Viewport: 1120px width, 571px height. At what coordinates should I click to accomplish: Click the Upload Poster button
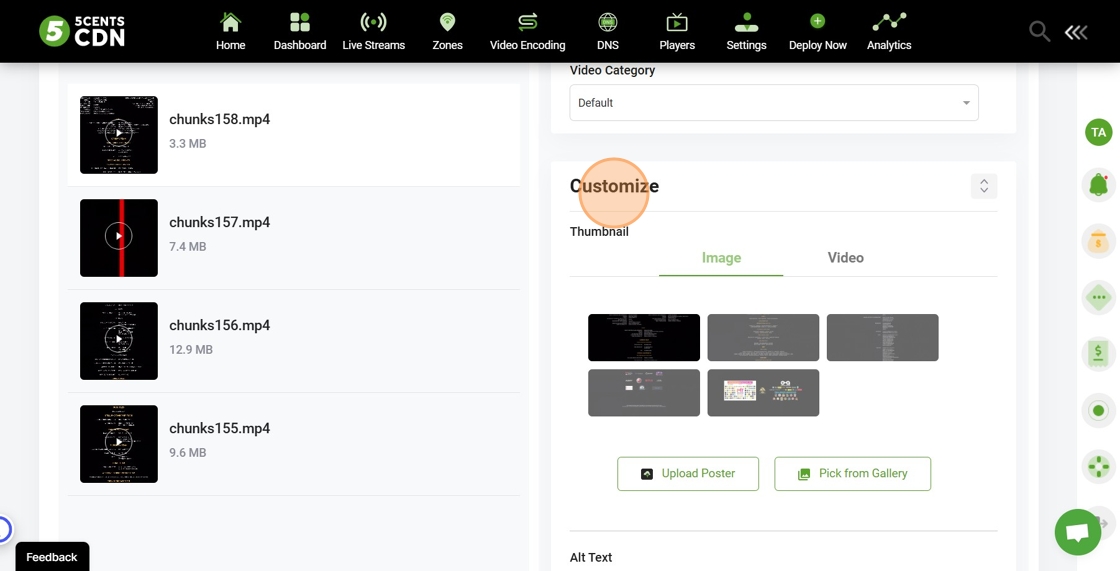[688, 474]
